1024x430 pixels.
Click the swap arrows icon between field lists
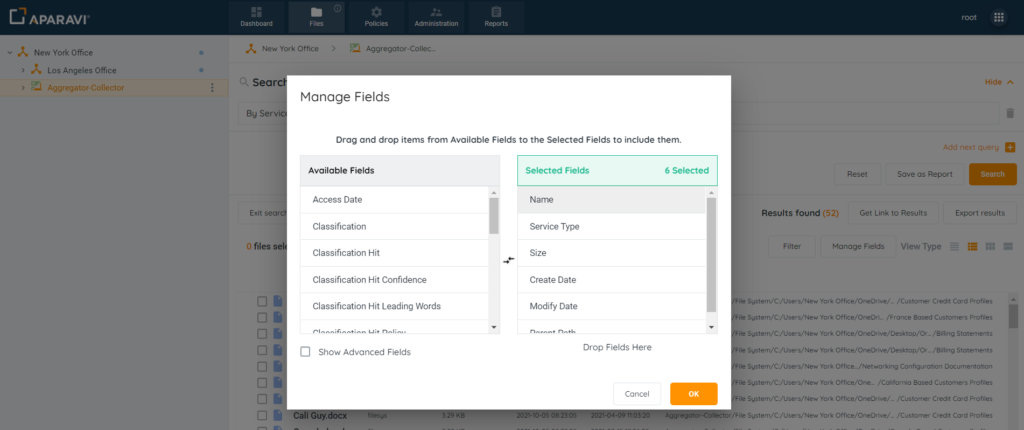coord(508,260)
